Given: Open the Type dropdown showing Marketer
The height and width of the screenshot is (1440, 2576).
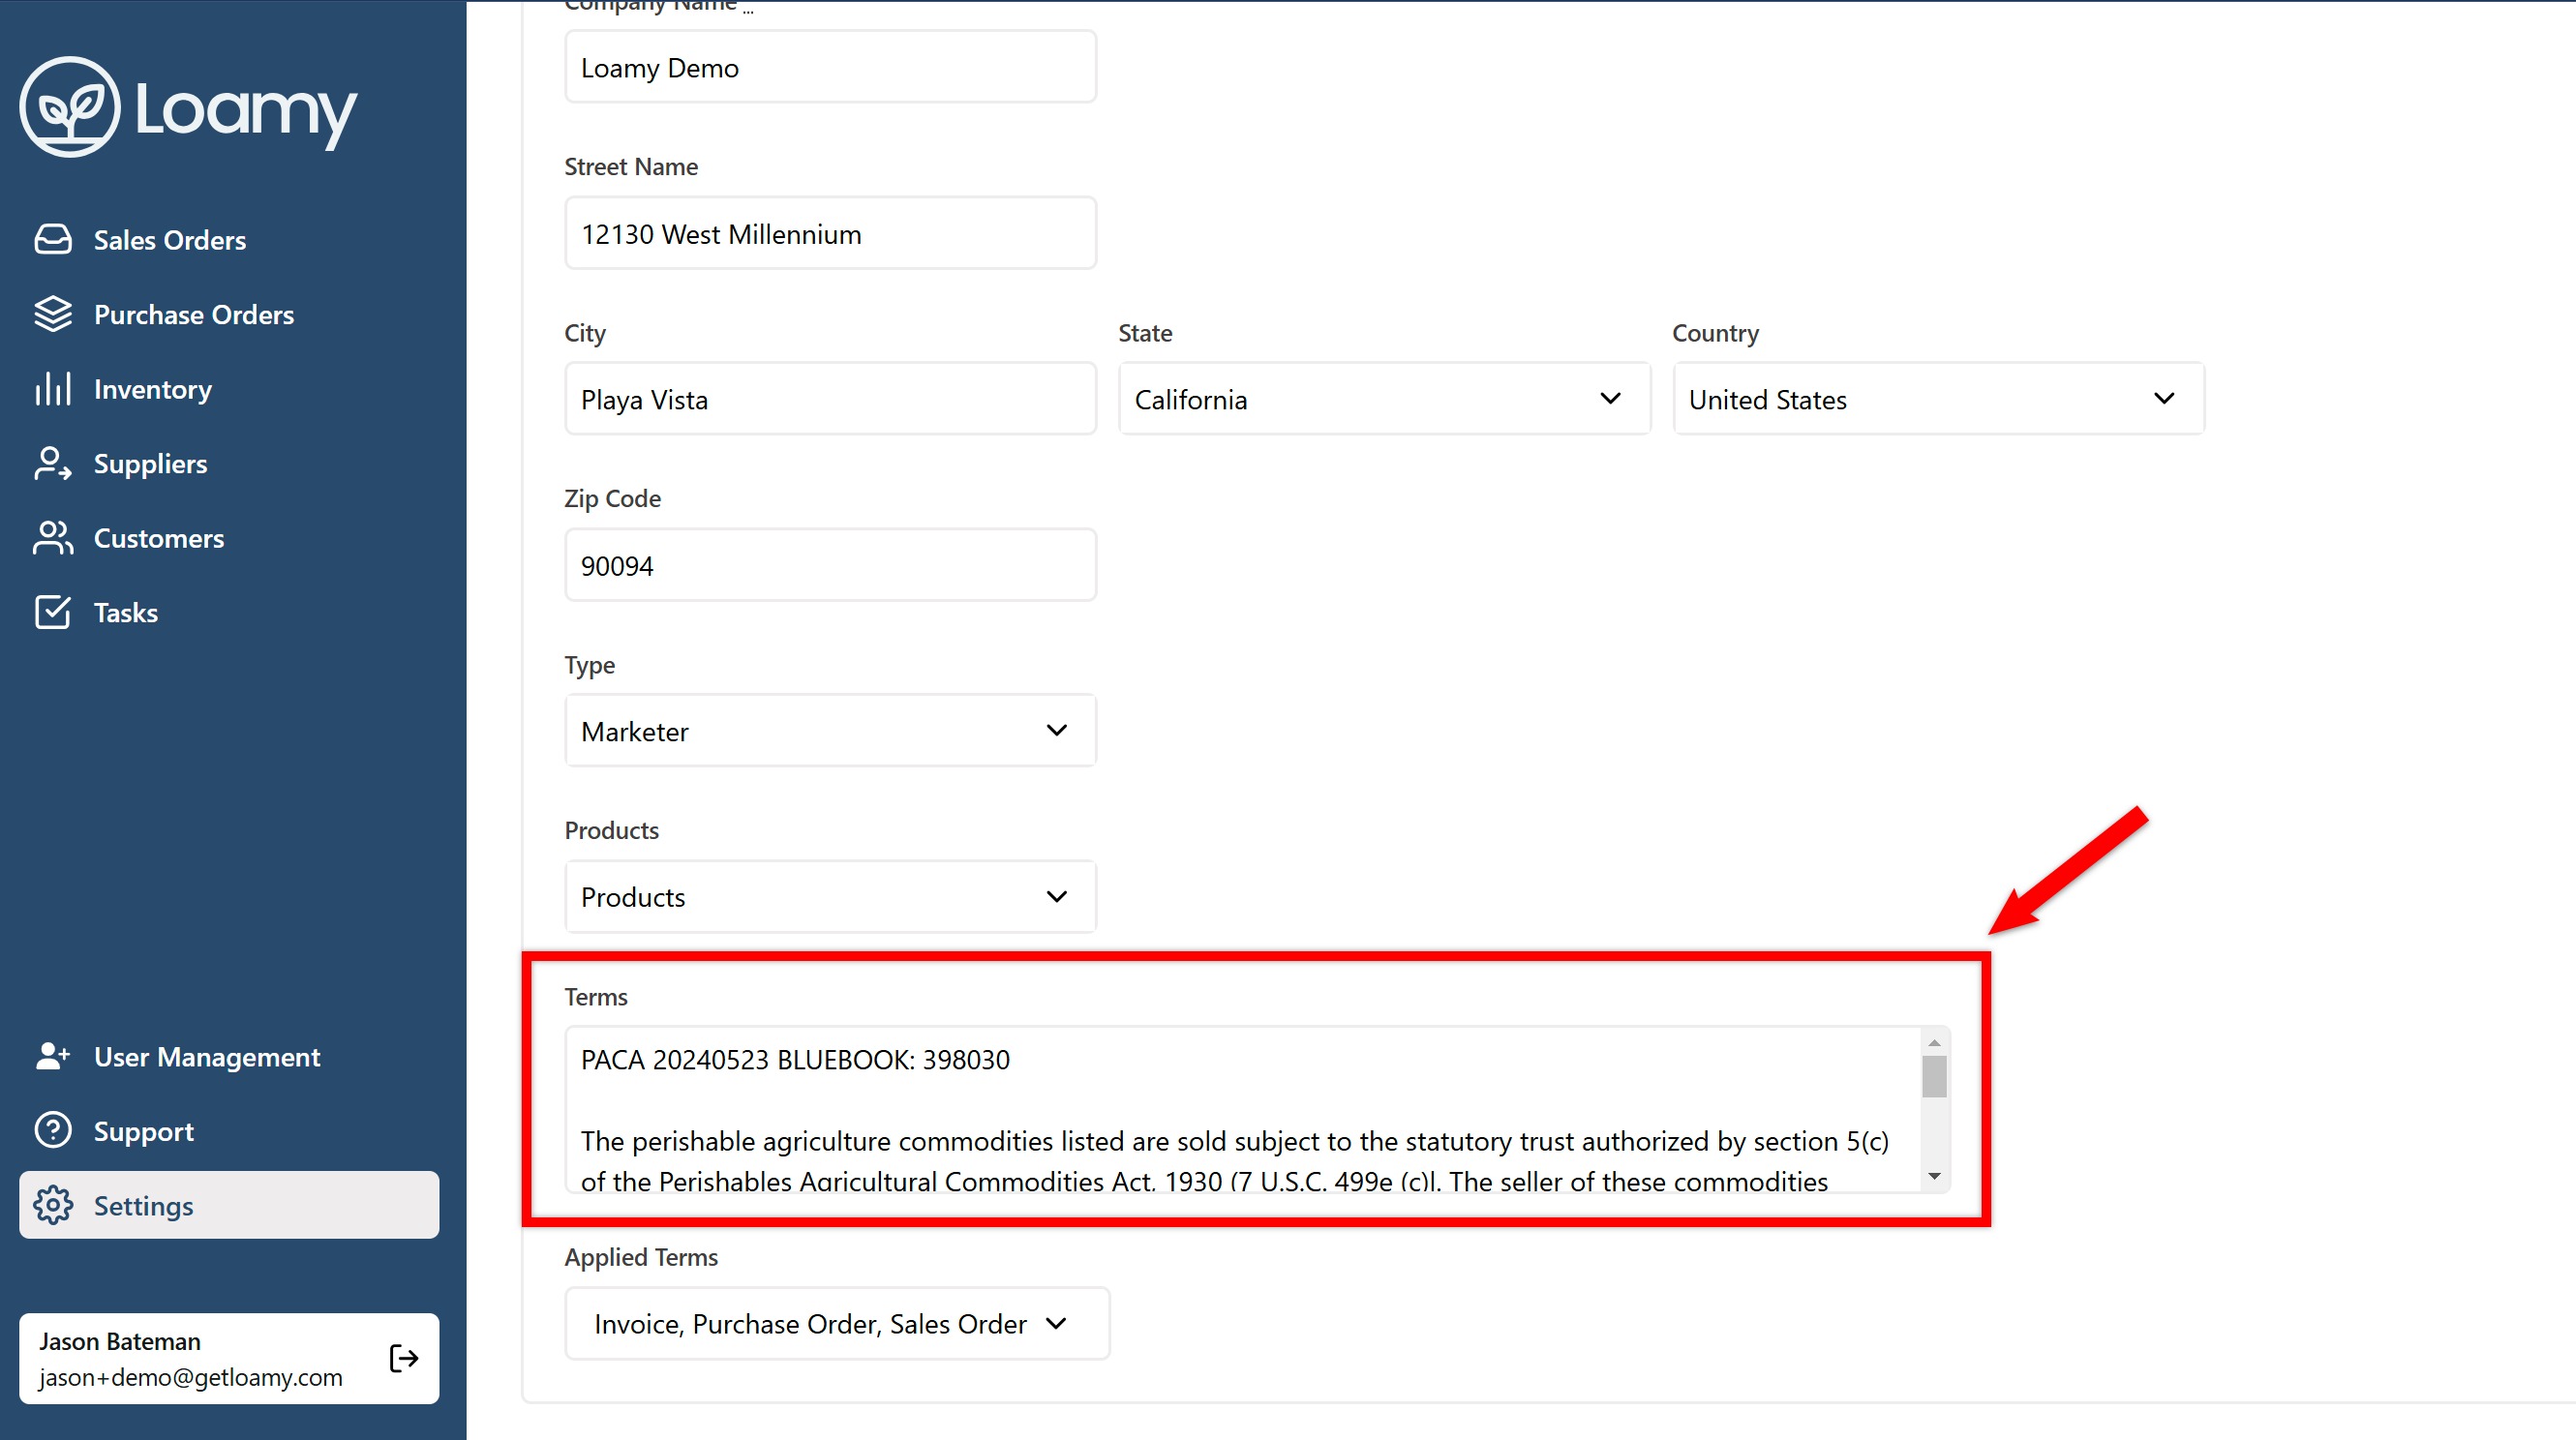Looking at the screenshot, I should click(x=830, y=731).
